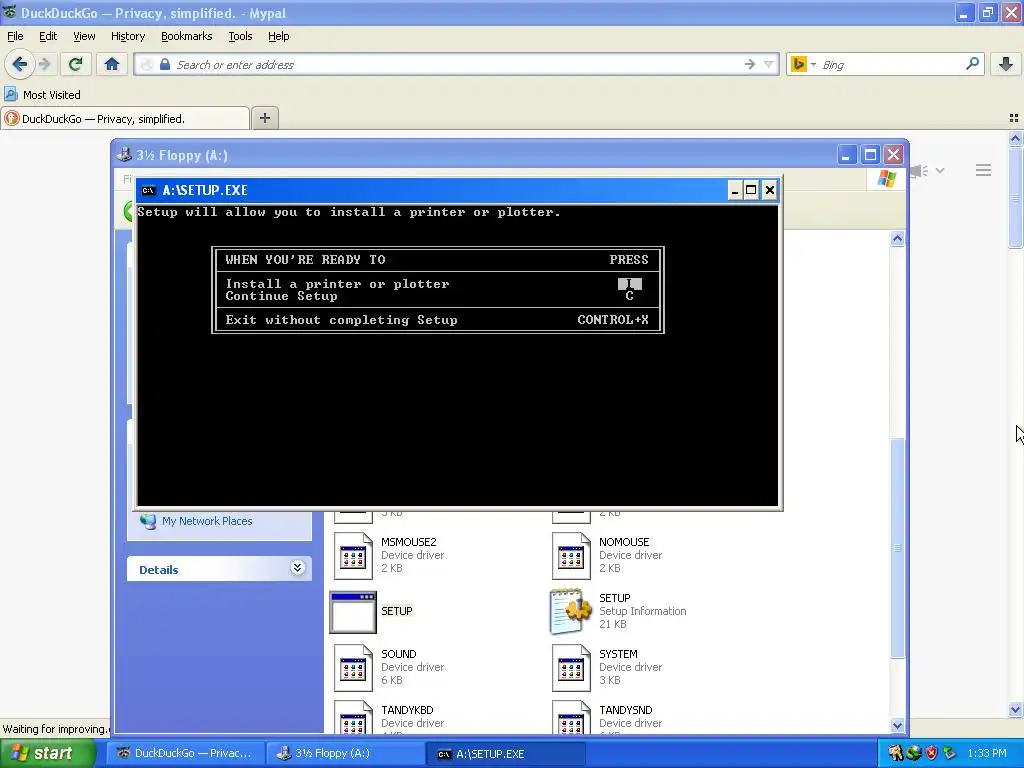Open the Most Visited bookmarks folder

(x=42, y=95)
